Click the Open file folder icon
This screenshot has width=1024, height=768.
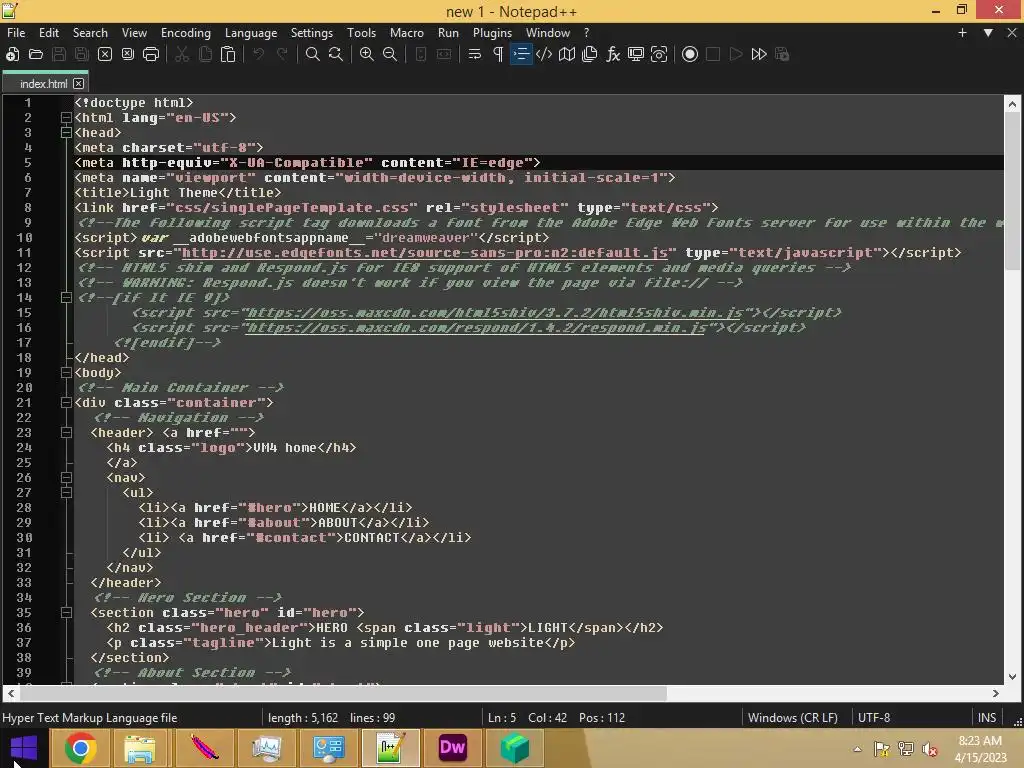pos(36,54)
